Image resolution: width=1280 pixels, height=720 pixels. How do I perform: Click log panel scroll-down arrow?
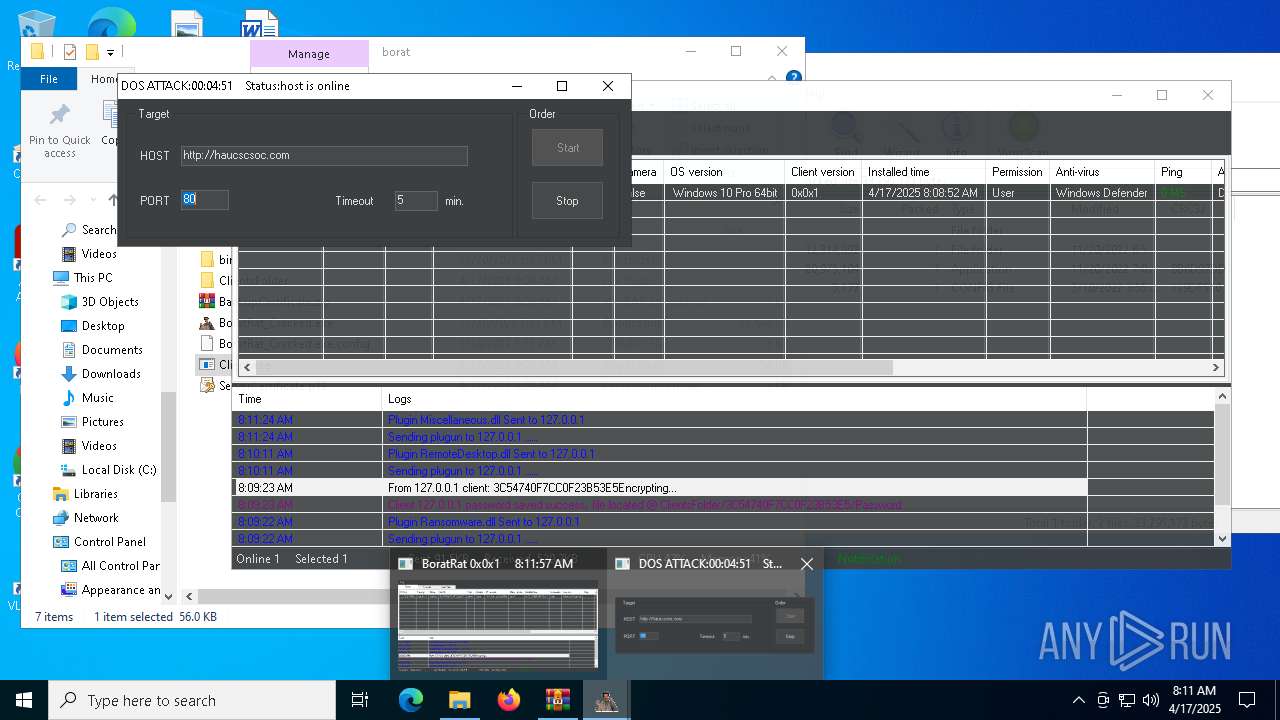(1222, 538)
